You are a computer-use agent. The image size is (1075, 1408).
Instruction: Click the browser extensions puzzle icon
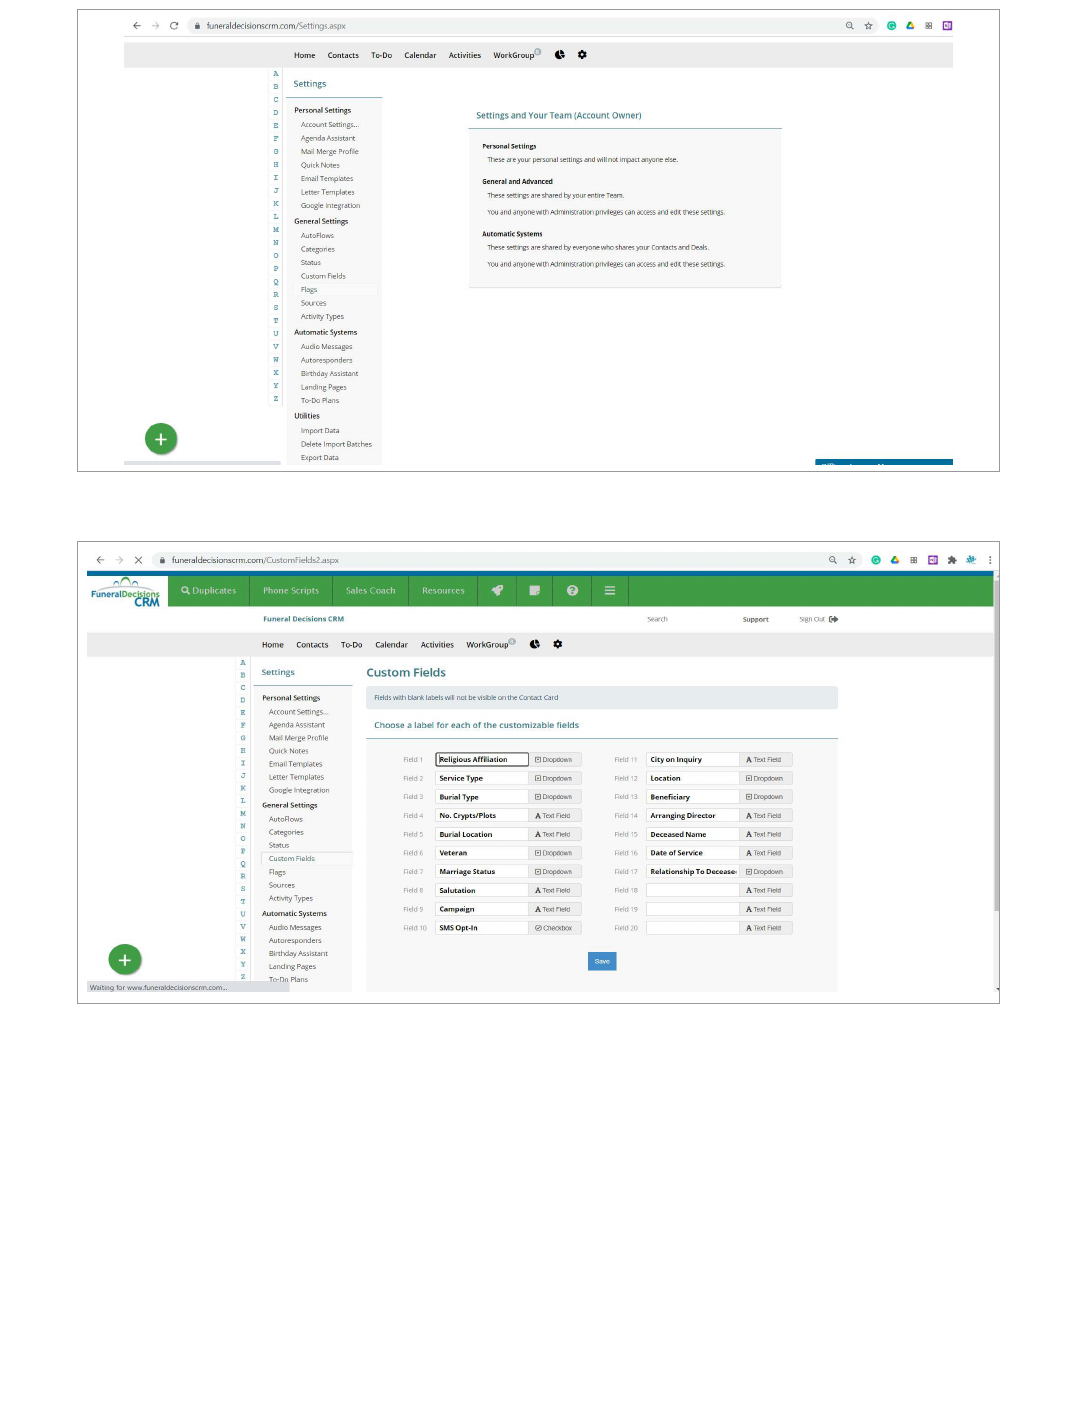click(x=951, y=560)
